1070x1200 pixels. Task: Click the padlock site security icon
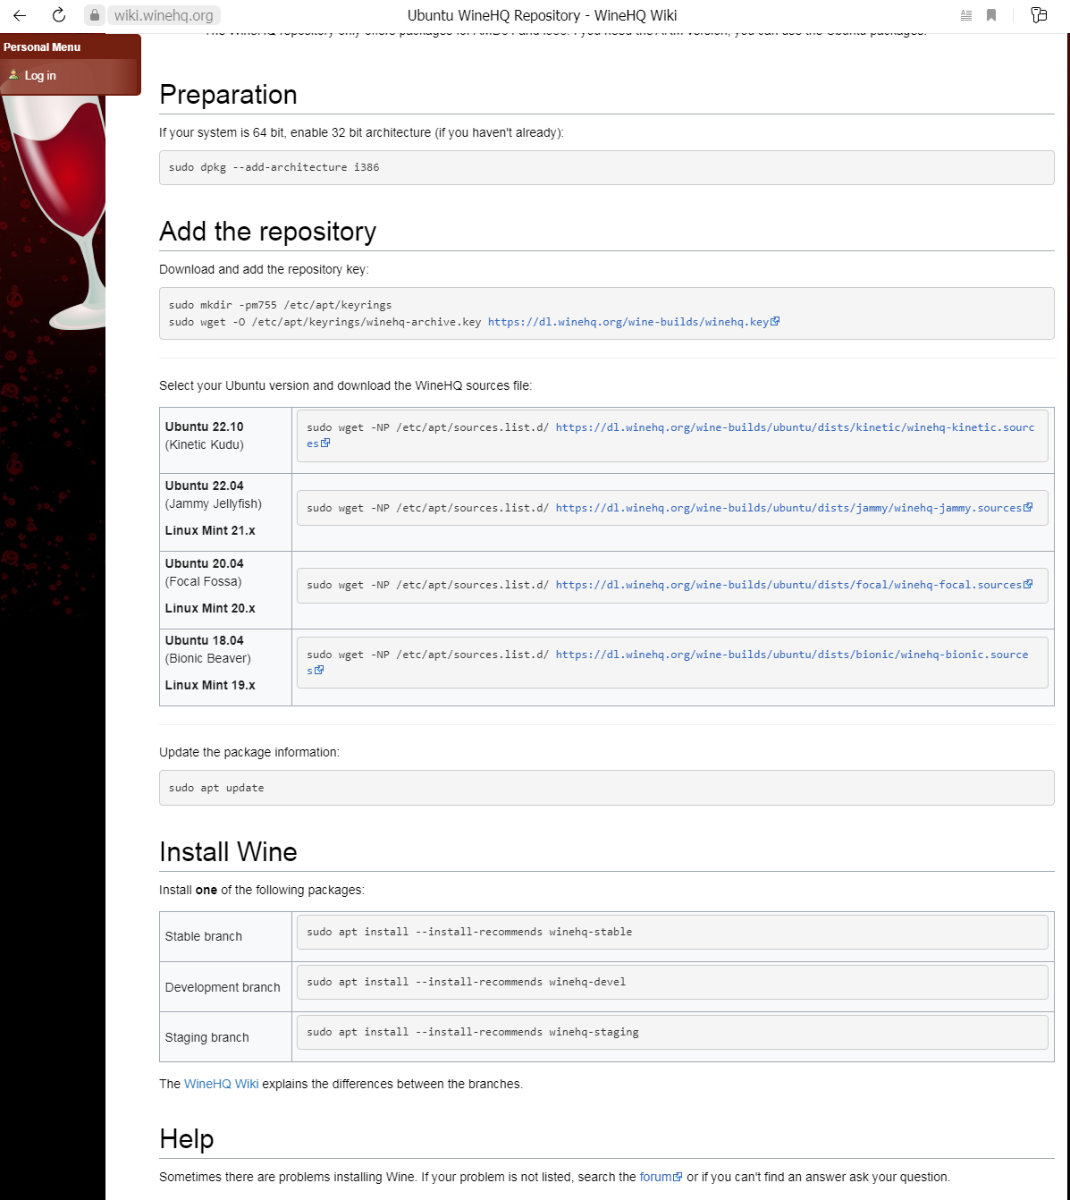pyautogui.click(x=94, y=15)
